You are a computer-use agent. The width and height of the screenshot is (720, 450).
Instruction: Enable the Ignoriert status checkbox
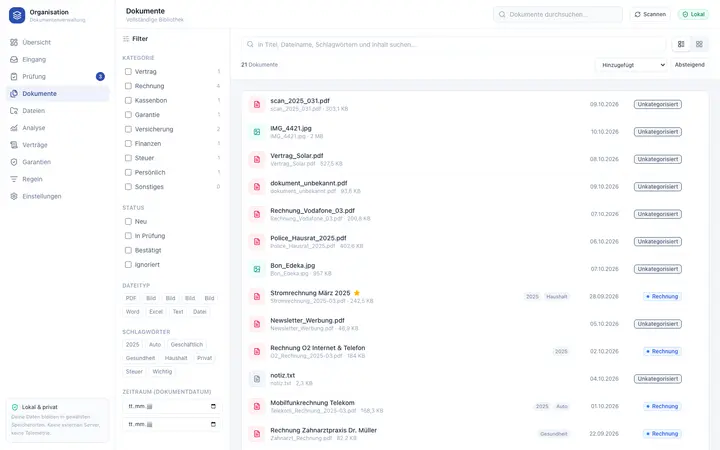tap(128, 264)
